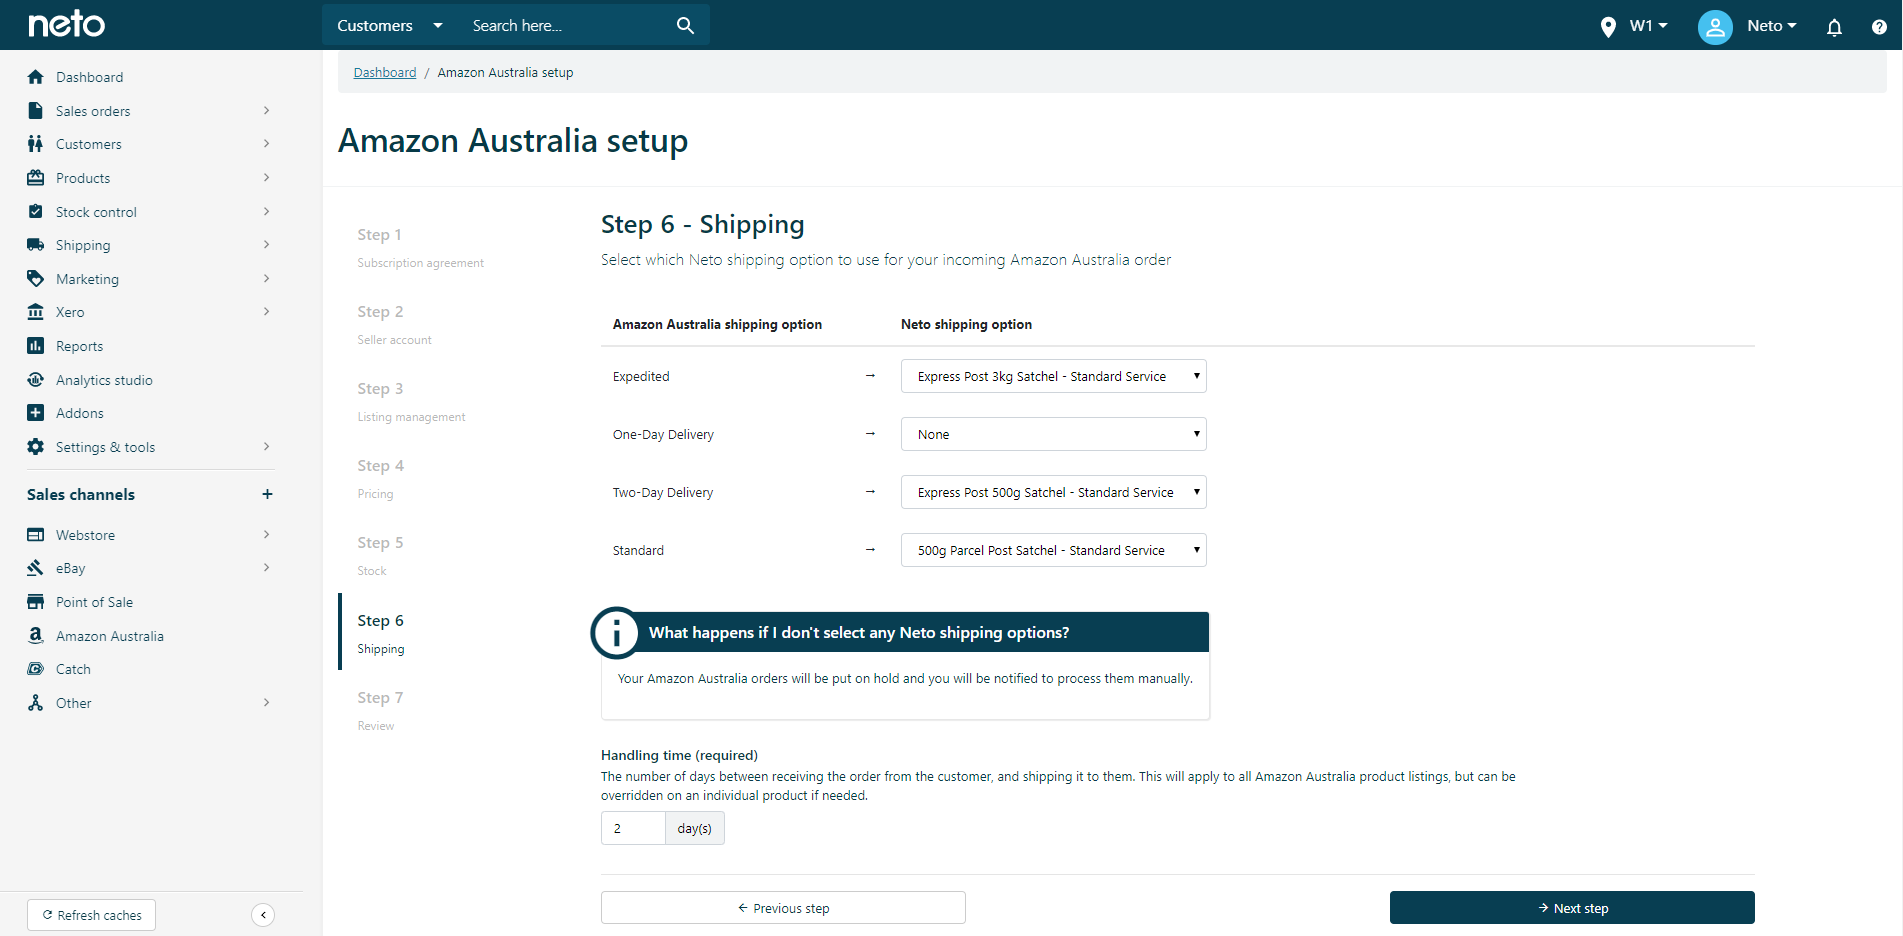Expand the Stock control submenu chevron
The image size is (1903, 936).
pos(266,212)
